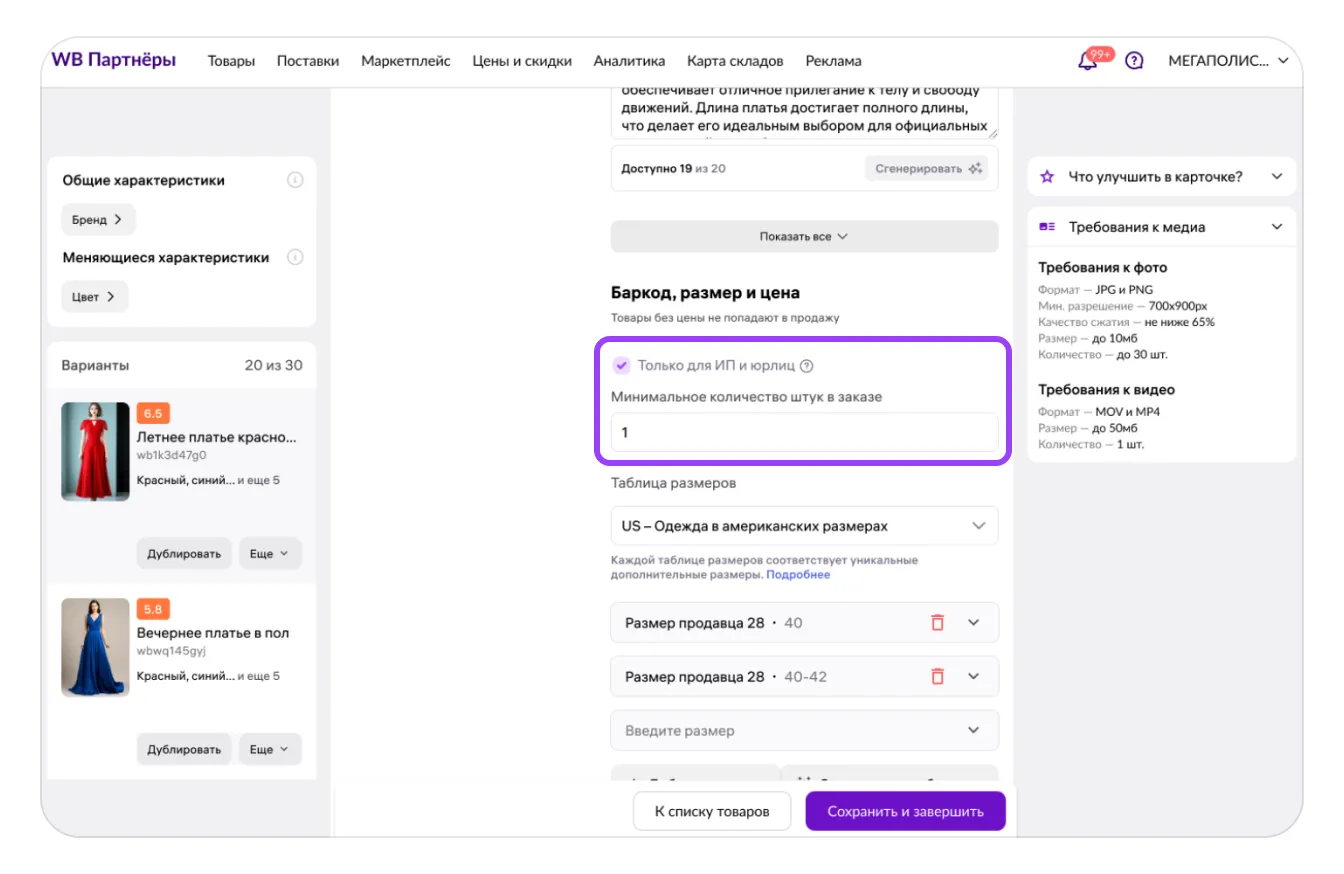The height and width of the screenshot is (874, 1344).
Task: Click help icon beside Только для ИП и юрлиц
Action: tap(807, 366)
